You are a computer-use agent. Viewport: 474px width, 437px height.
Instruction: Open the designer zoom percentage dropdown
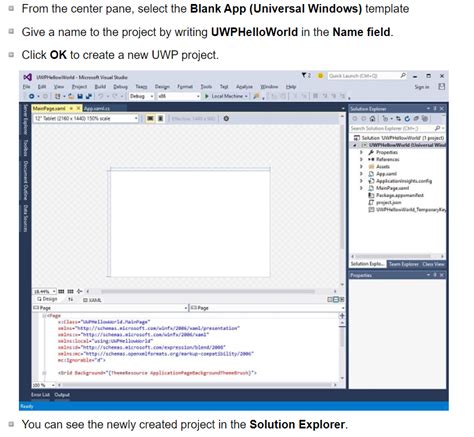(54, 292)
